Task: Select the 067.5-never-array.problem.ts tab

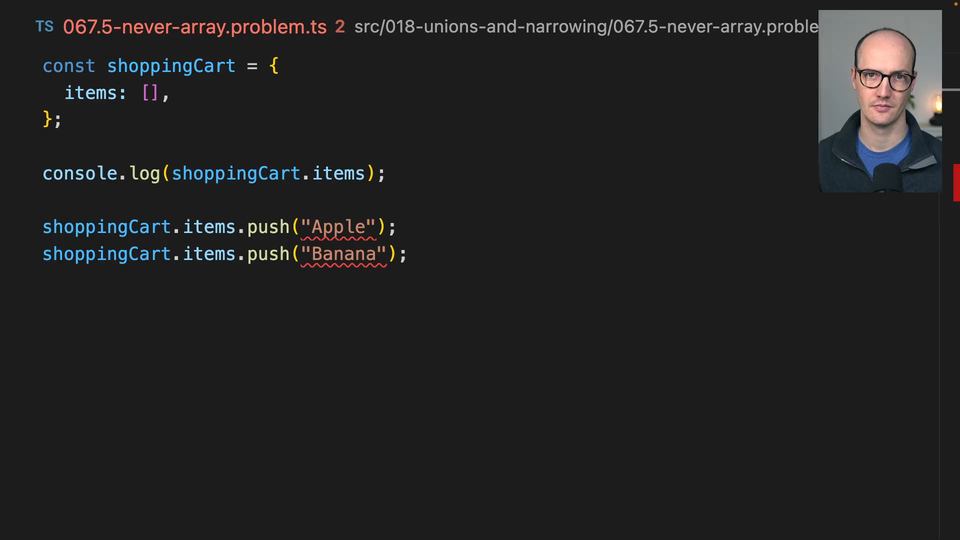Action: point(194,27)
